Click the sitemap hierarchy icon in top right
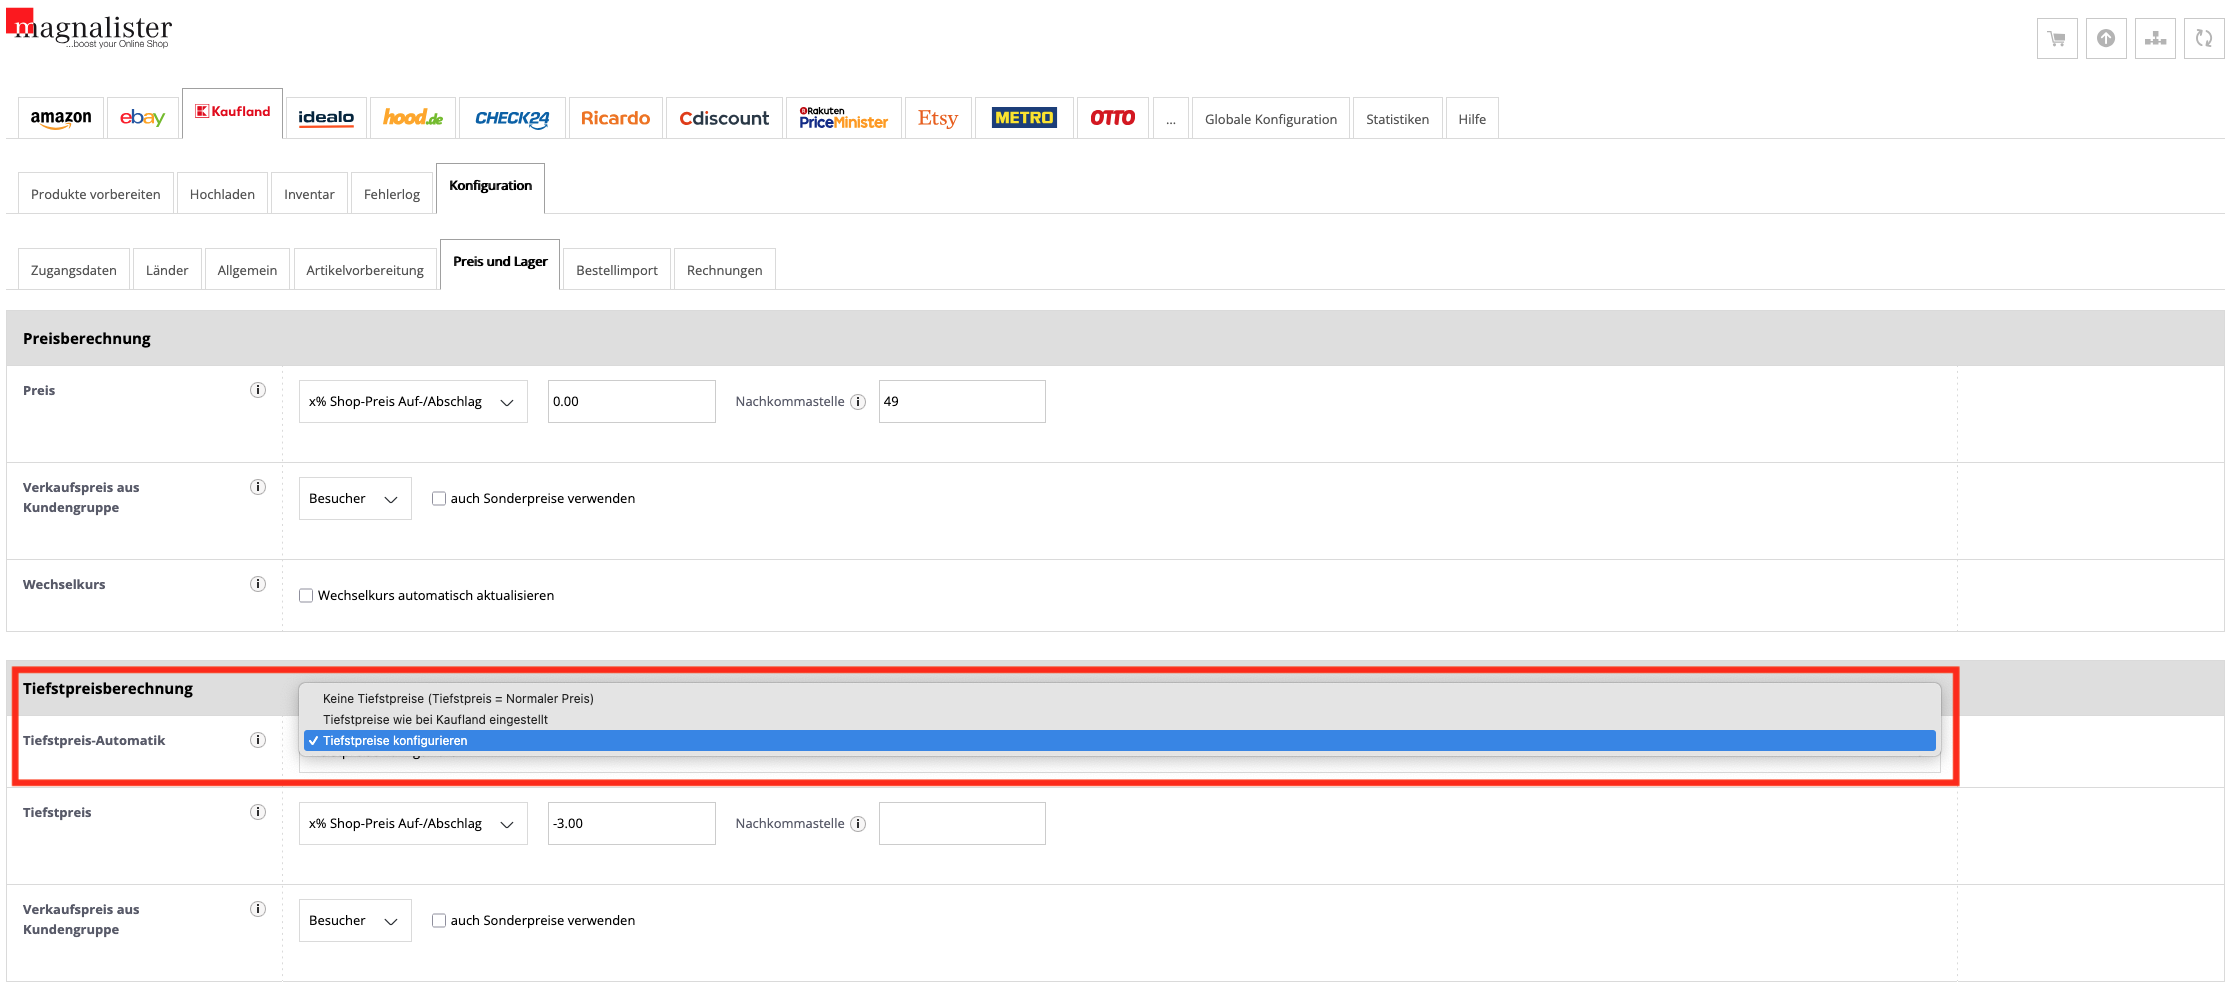2235x994 pixels. (2154, 39)
